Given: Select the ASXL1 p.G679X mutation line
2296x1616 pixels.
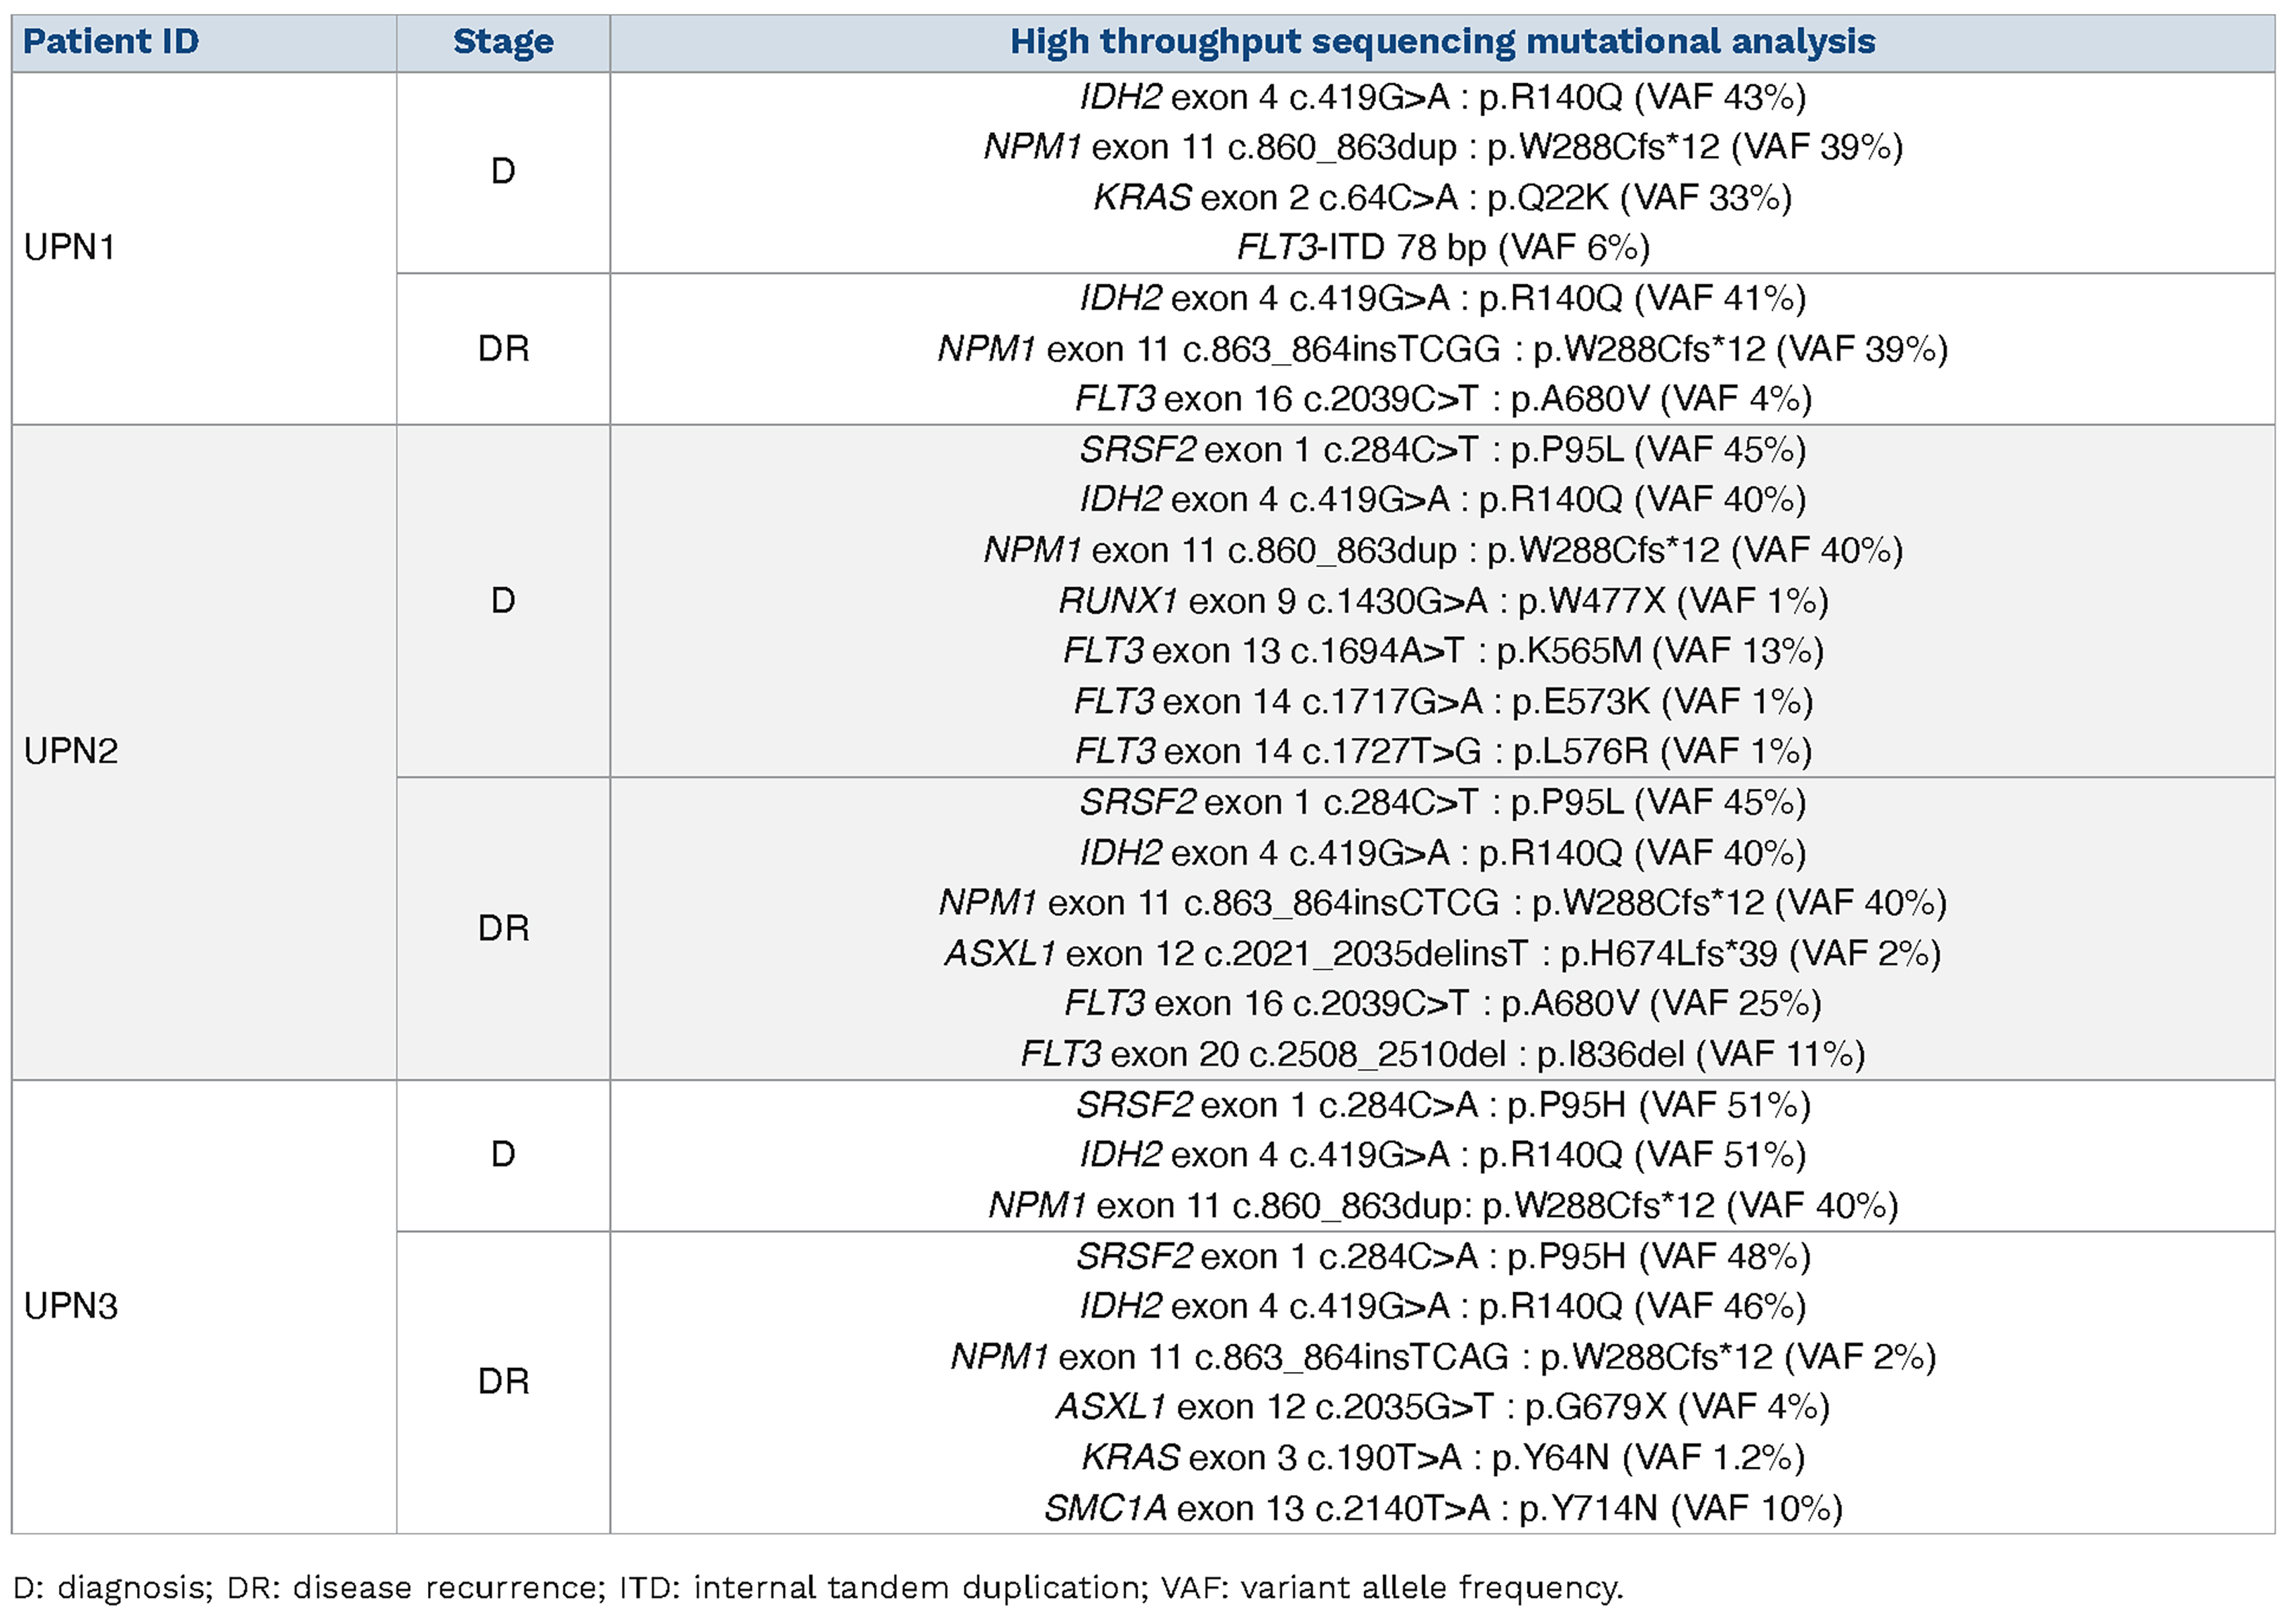Looking at the screenshot, I should pyautogui.click(x=1442, y=1407).
